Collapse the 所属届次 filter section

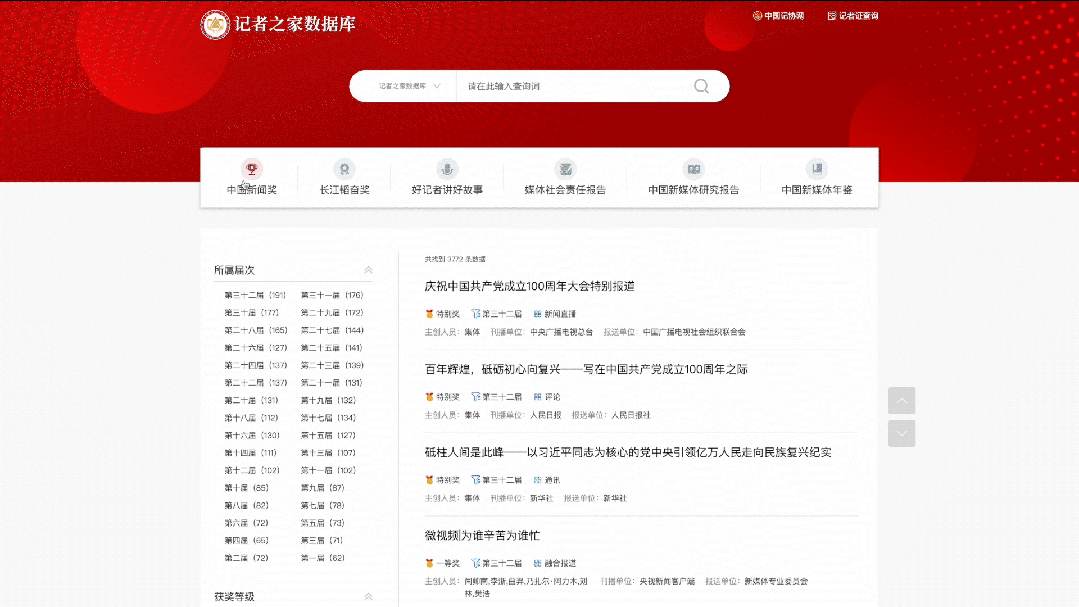pyautogui.click(x=368, y=270)
